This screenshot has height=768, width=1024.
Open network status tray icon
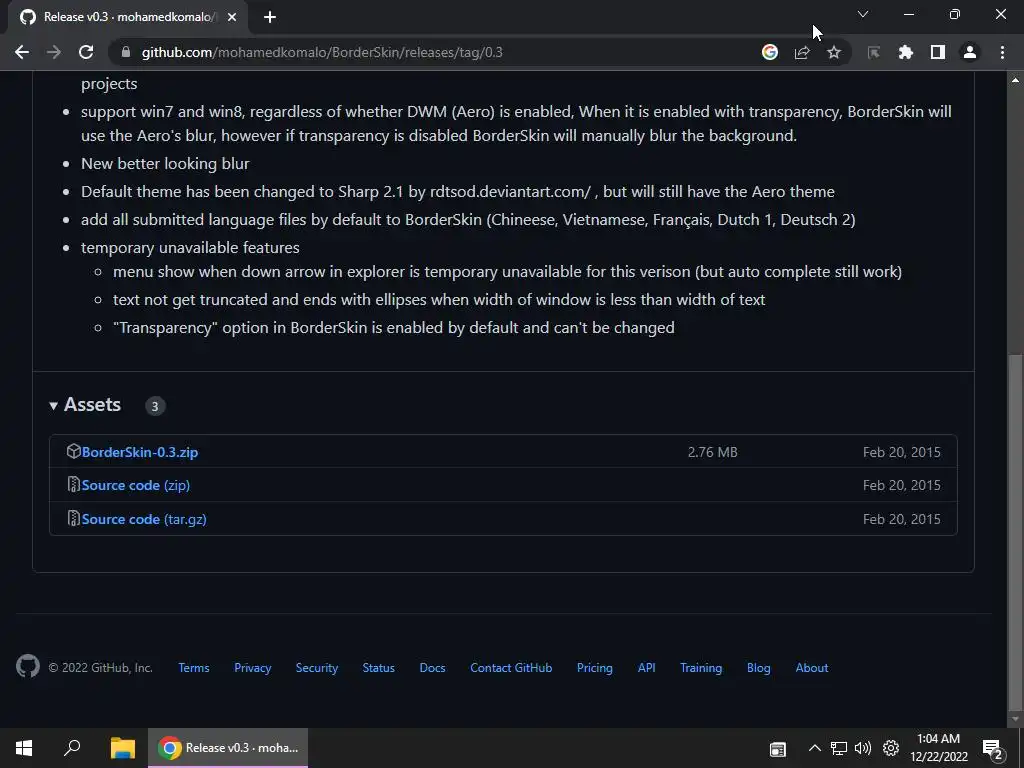pyautogui.click(x=839, y=748)
